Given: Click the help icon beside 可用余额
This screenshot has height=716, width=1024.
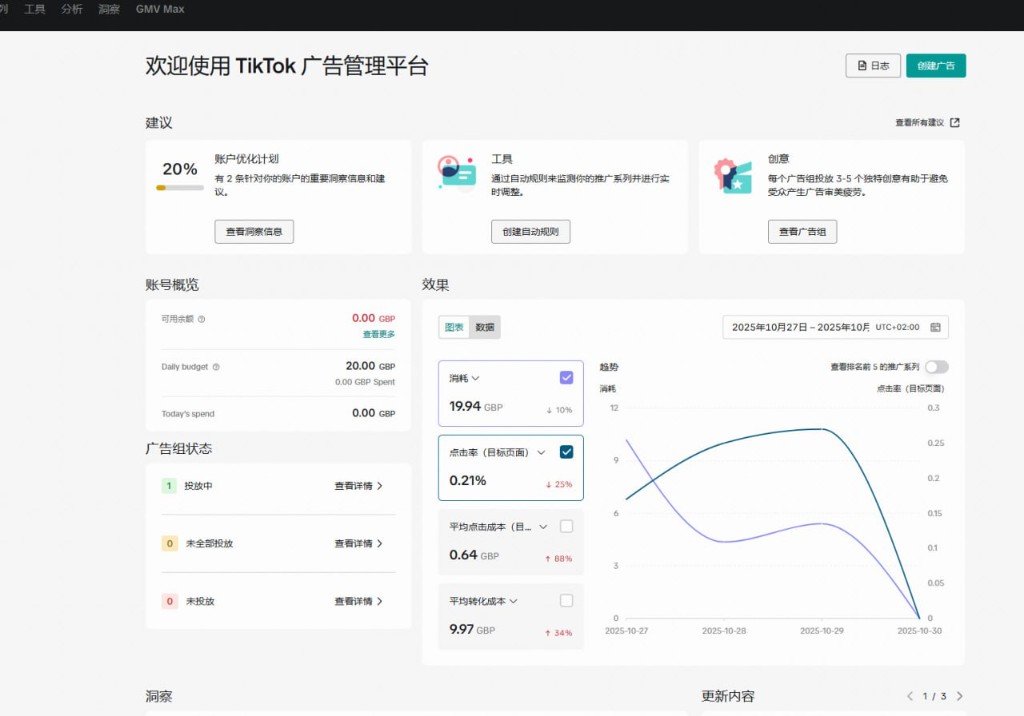Looking at the screenshot, I should click(x=201, y=319).
